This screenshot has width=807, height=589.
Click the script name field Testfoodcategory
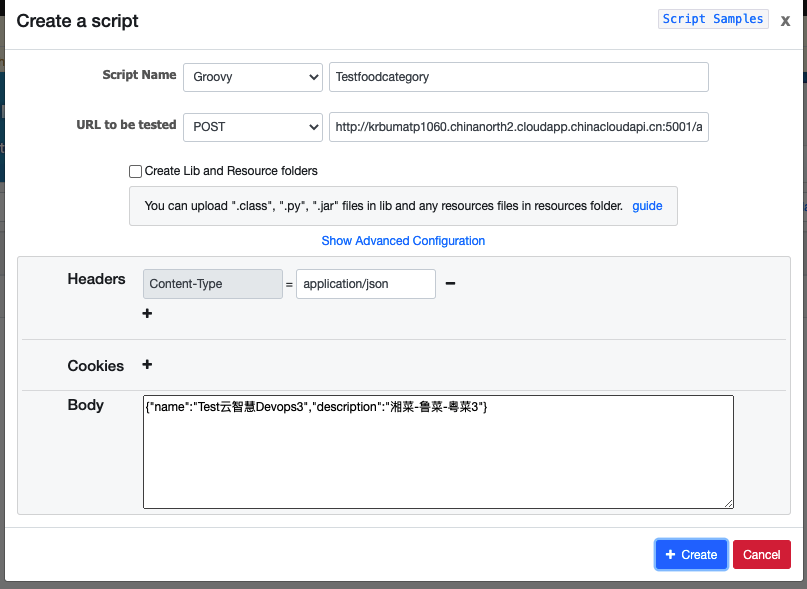[518, 77]
